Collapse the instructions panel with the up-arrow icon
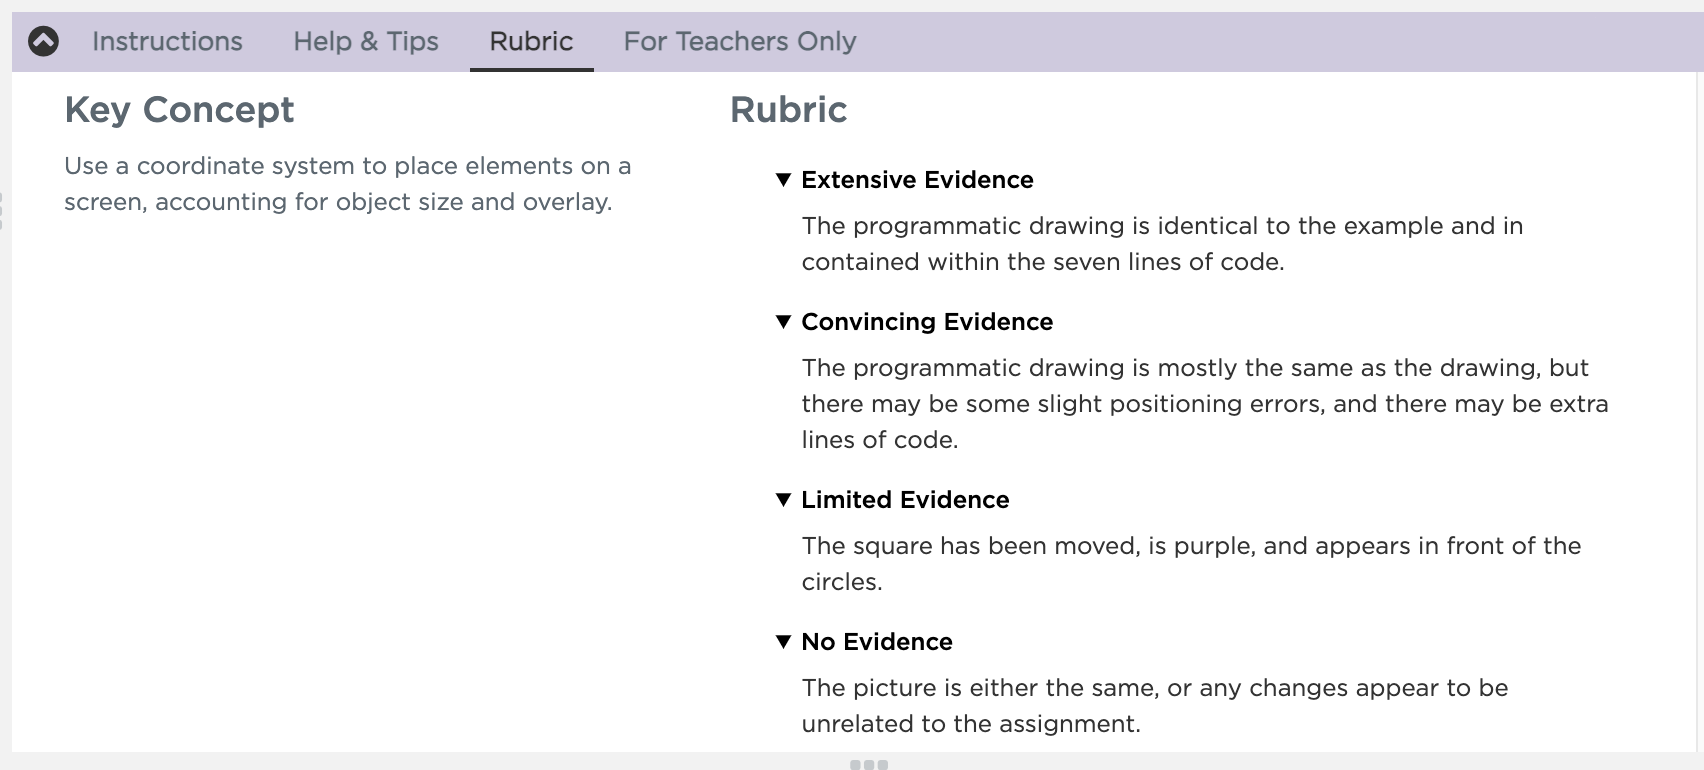 click(x=43, y=41)
